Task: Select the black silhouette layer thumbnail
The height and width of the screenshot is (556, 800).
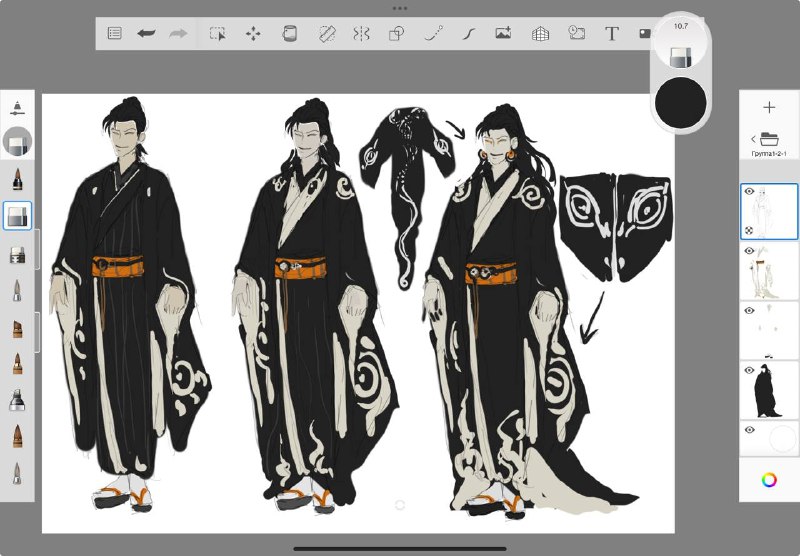Action: pyautogui.click(x=769, y=390)
